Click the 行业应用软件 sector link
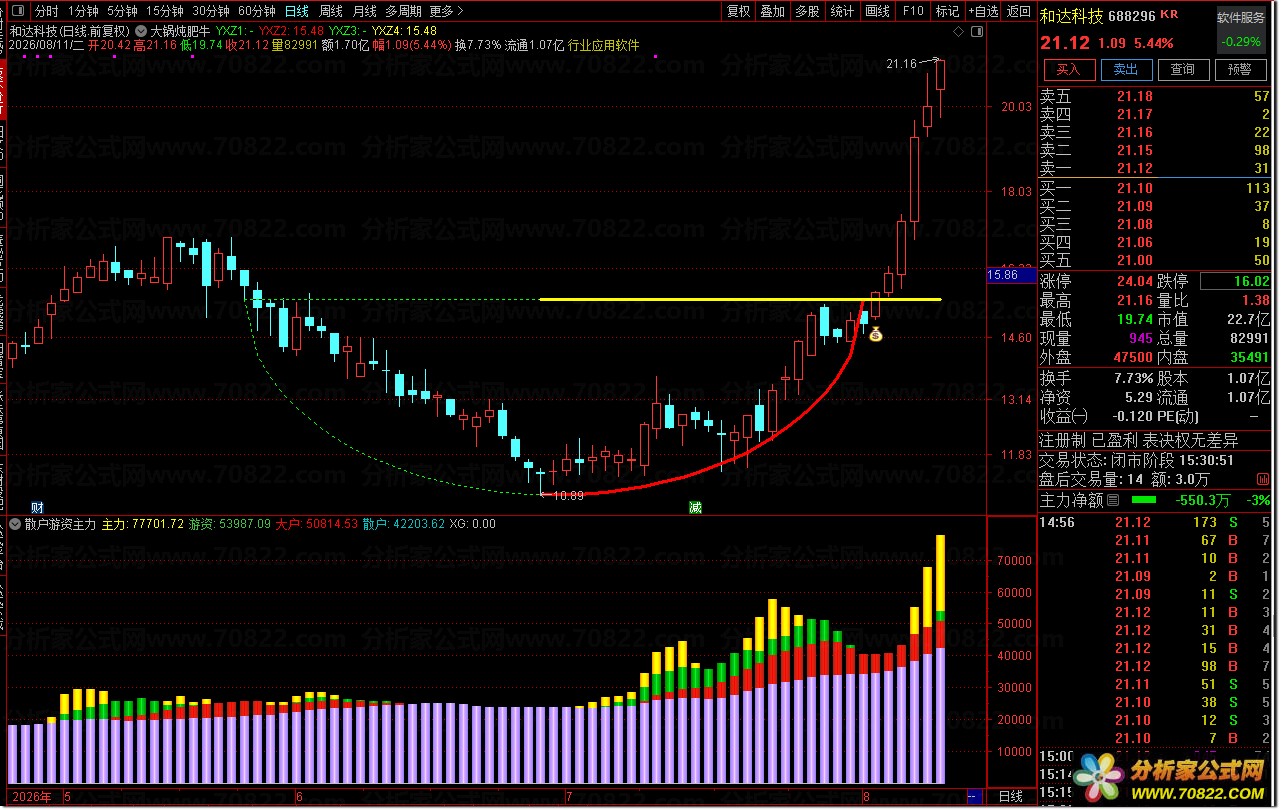 click(603, 45)
